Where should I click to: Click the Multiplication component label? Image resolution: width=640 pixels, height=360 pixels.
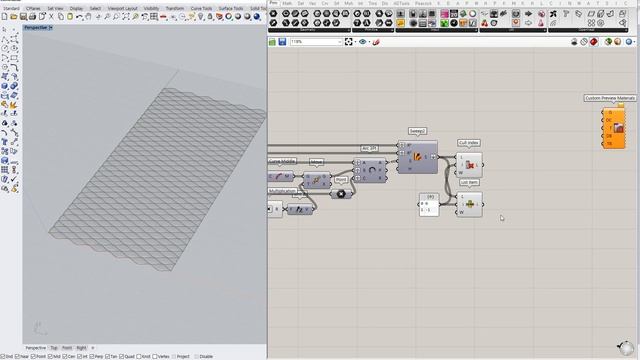(282, 191)
